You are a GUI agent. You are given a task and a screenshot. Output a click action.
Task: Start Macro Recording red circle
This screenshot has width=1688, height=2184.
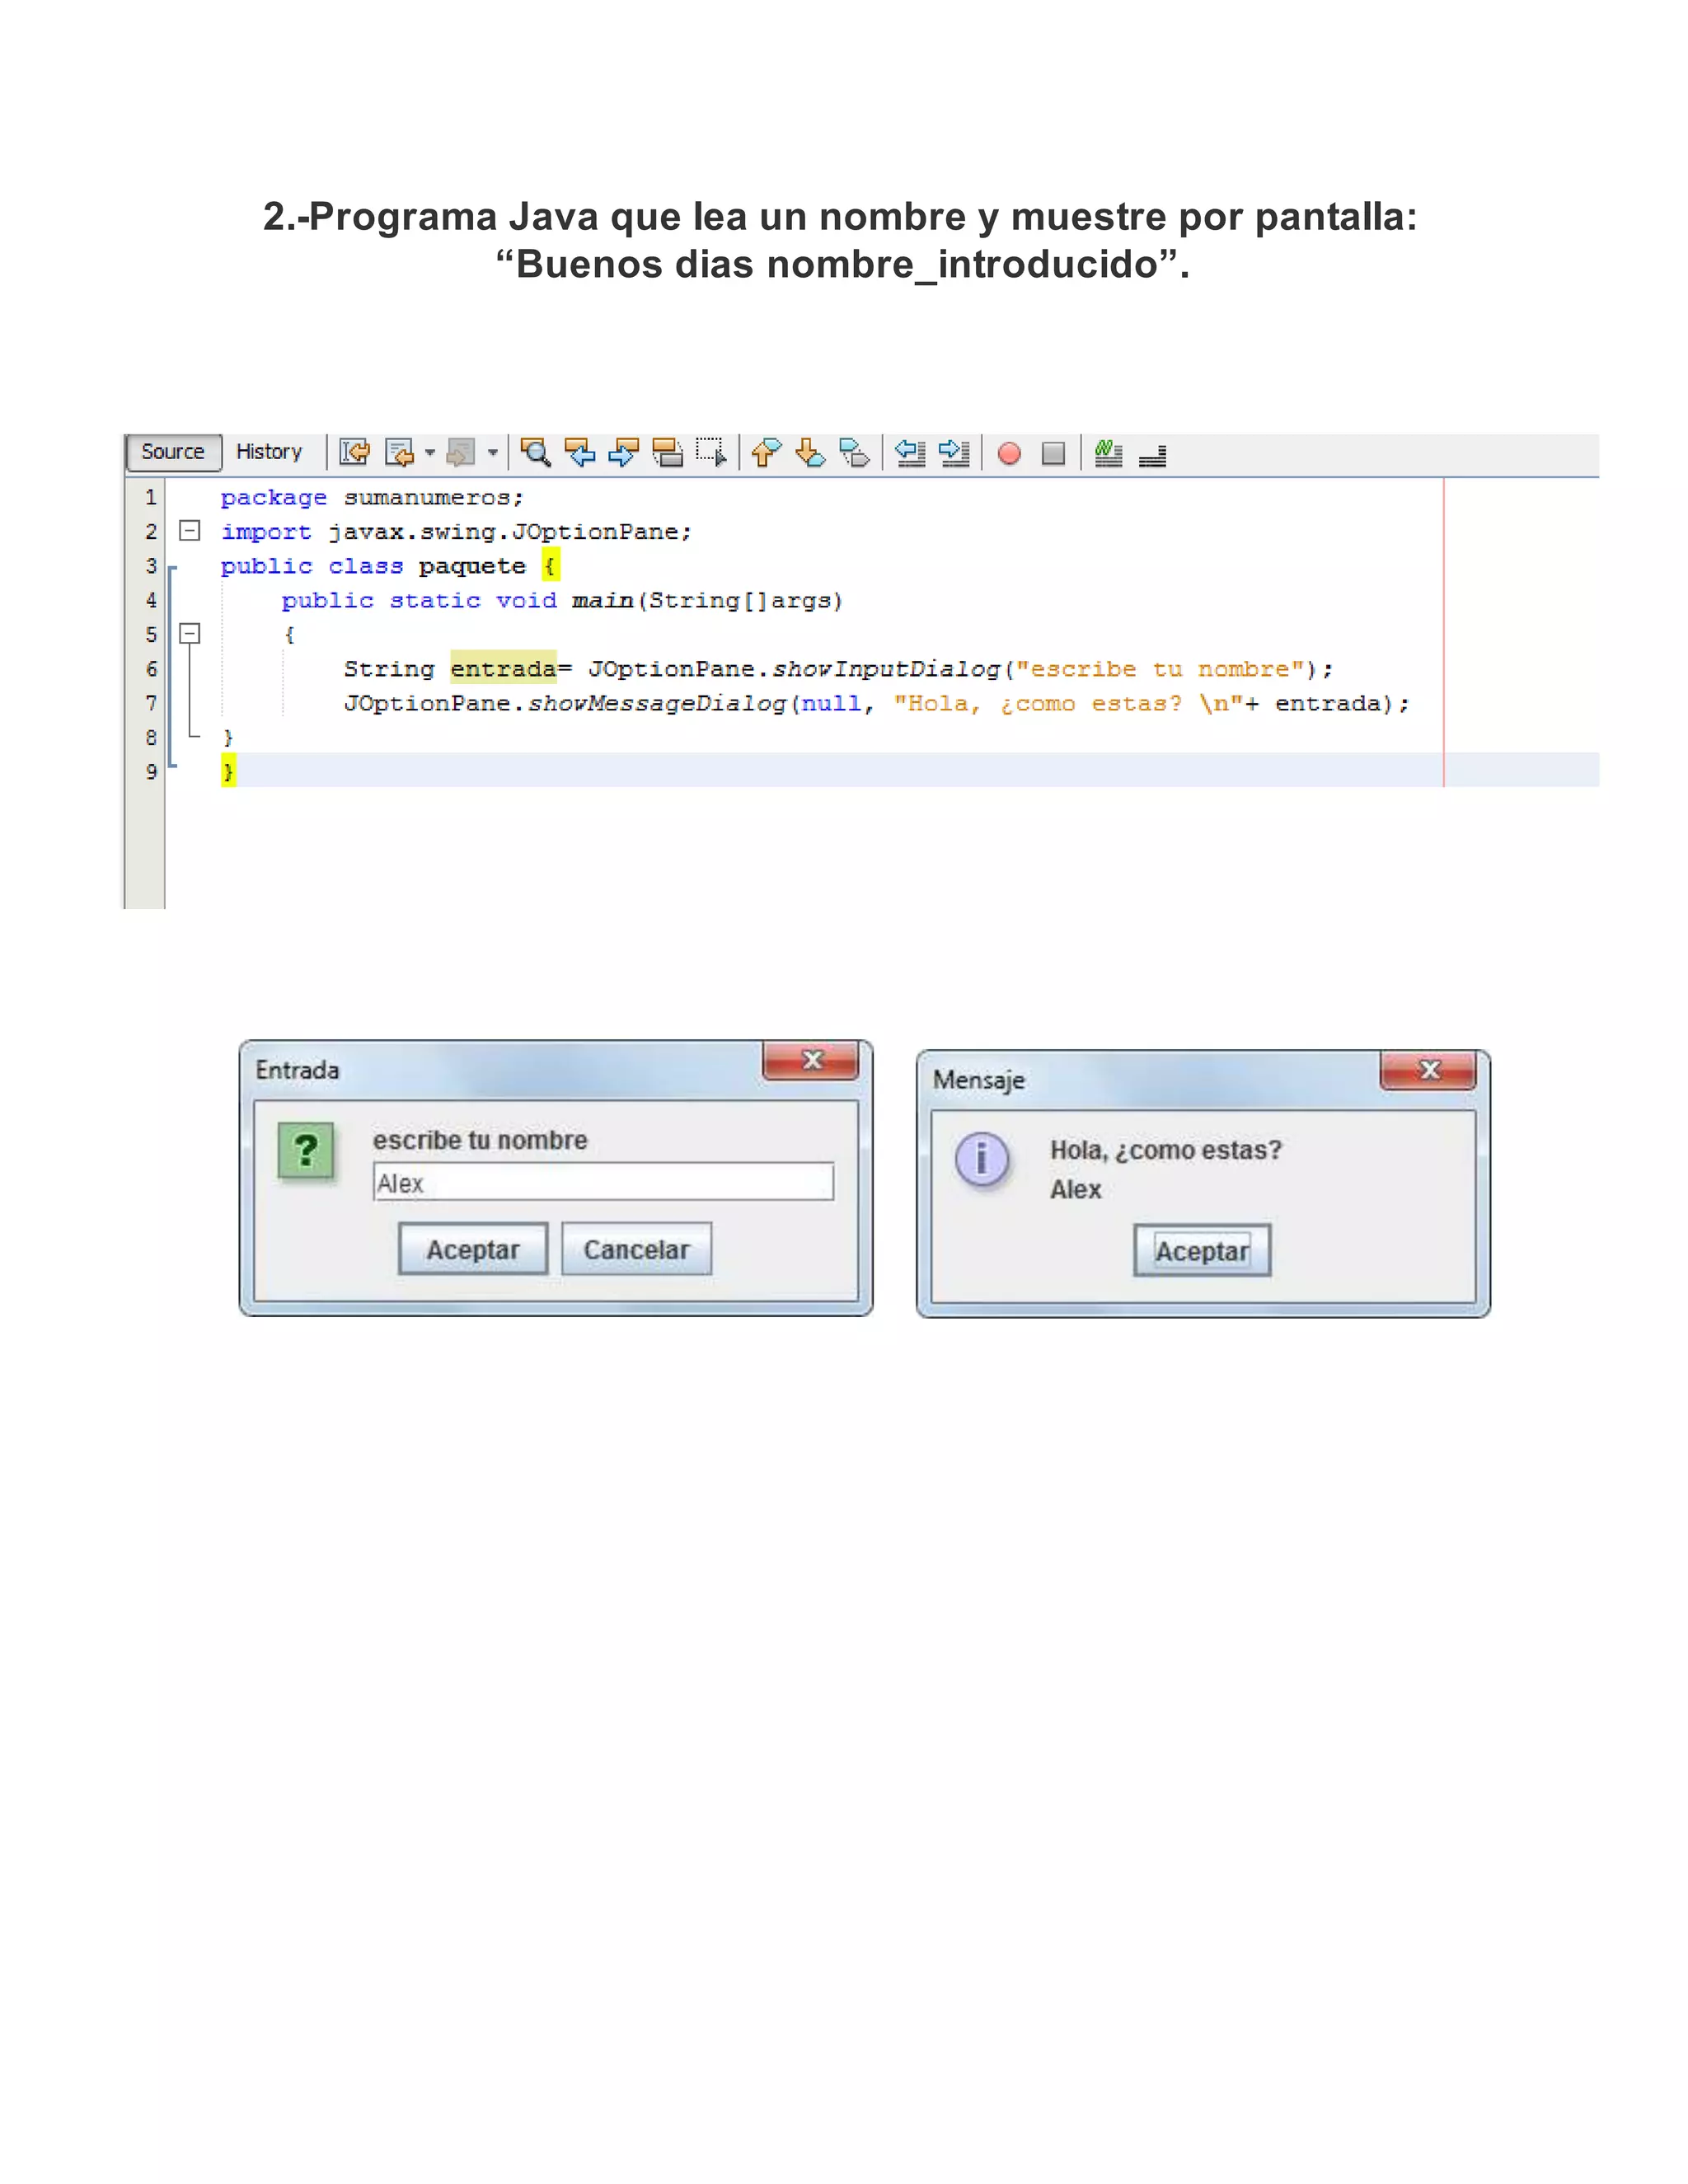(1009, 454)
